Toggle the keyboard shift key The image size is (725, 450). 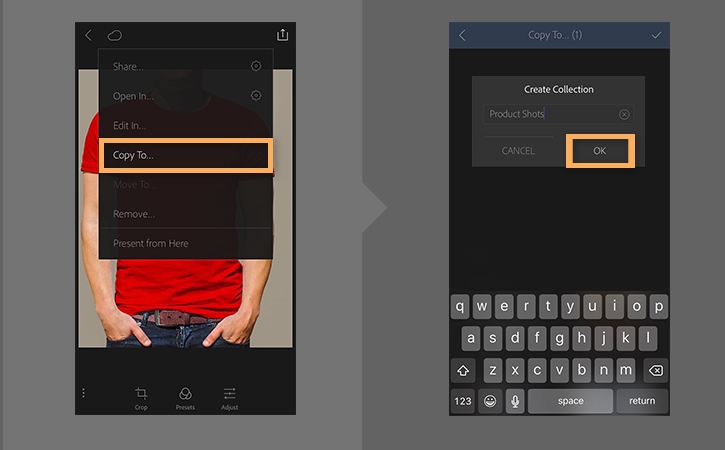click(463, 370)
